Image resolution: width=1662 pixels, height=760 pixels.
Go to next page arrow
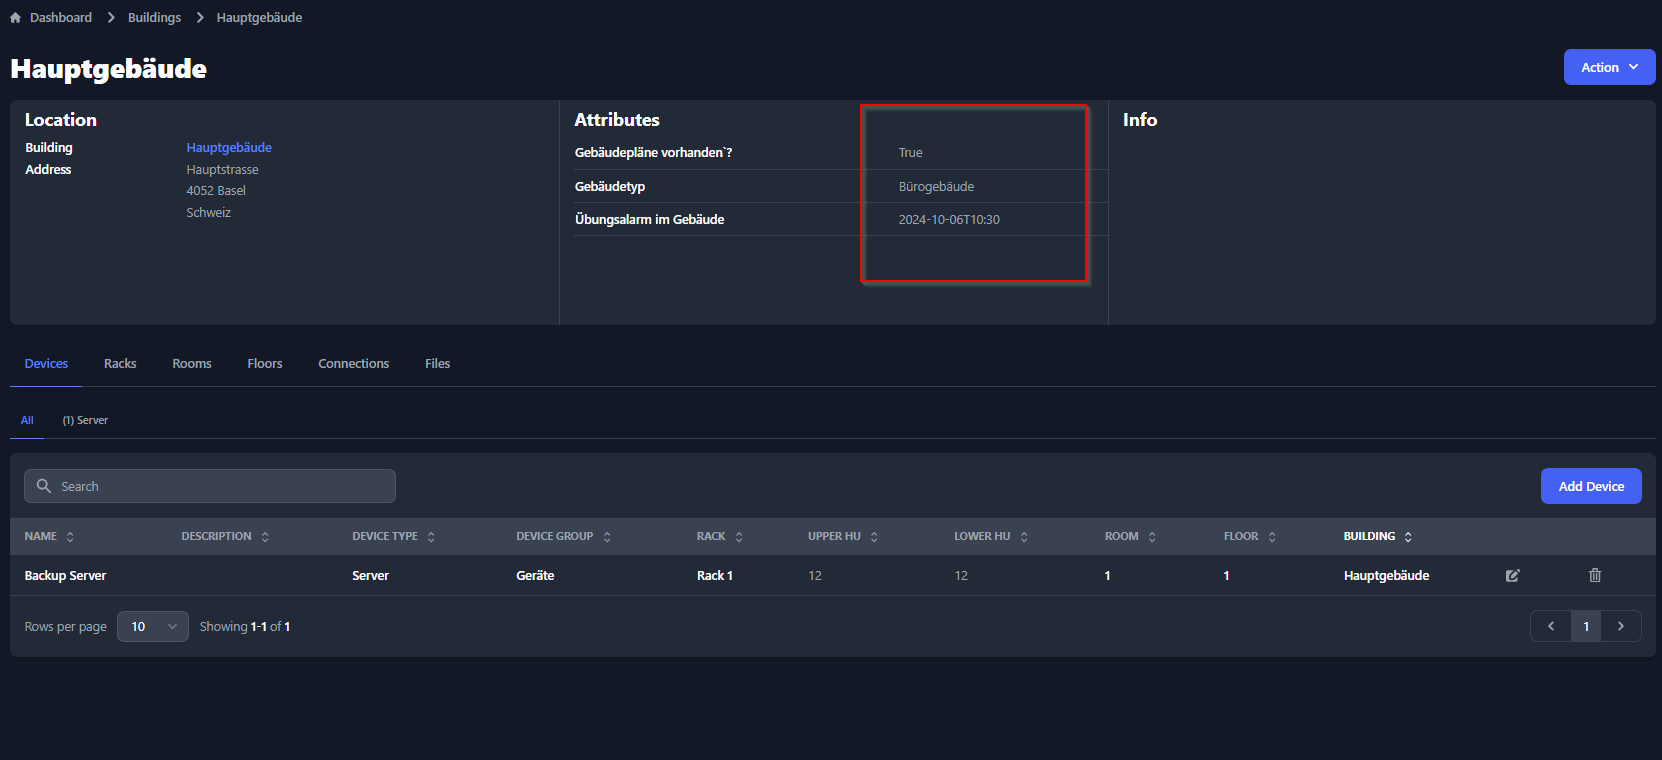1621,627
